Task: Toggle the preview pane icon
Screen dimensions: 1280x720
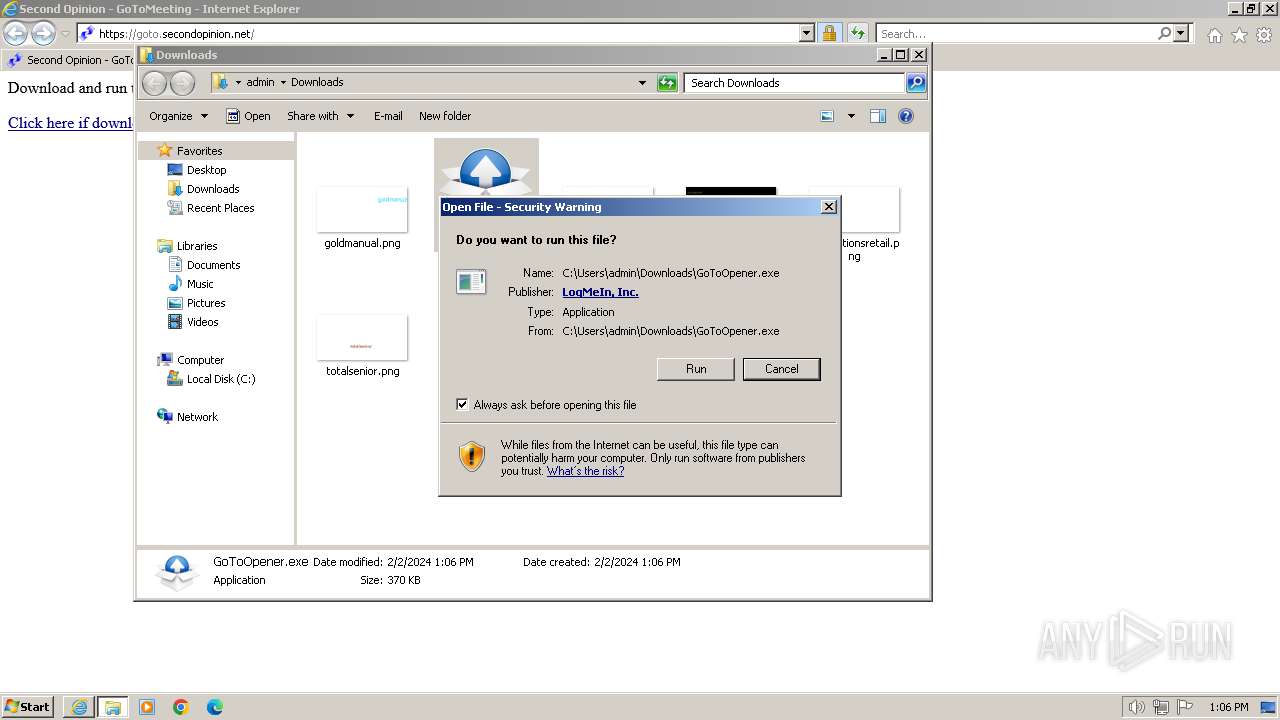Action: point(878,116)
